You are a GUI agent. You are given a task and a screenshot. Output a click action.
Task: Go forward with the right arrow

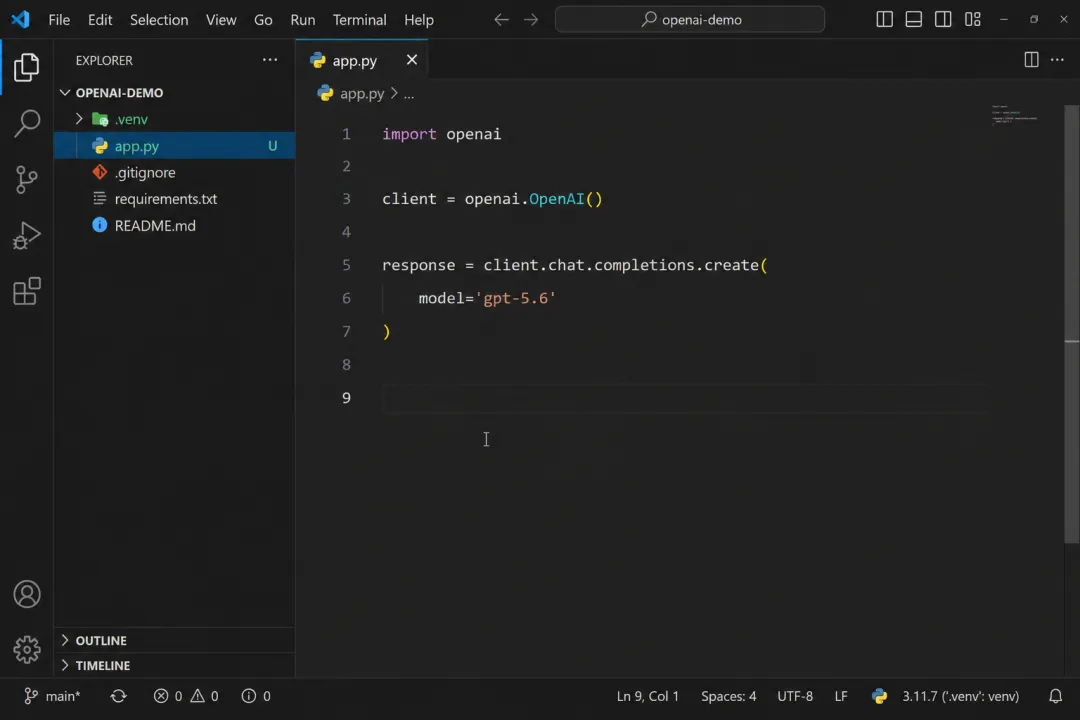coord(530,19)
